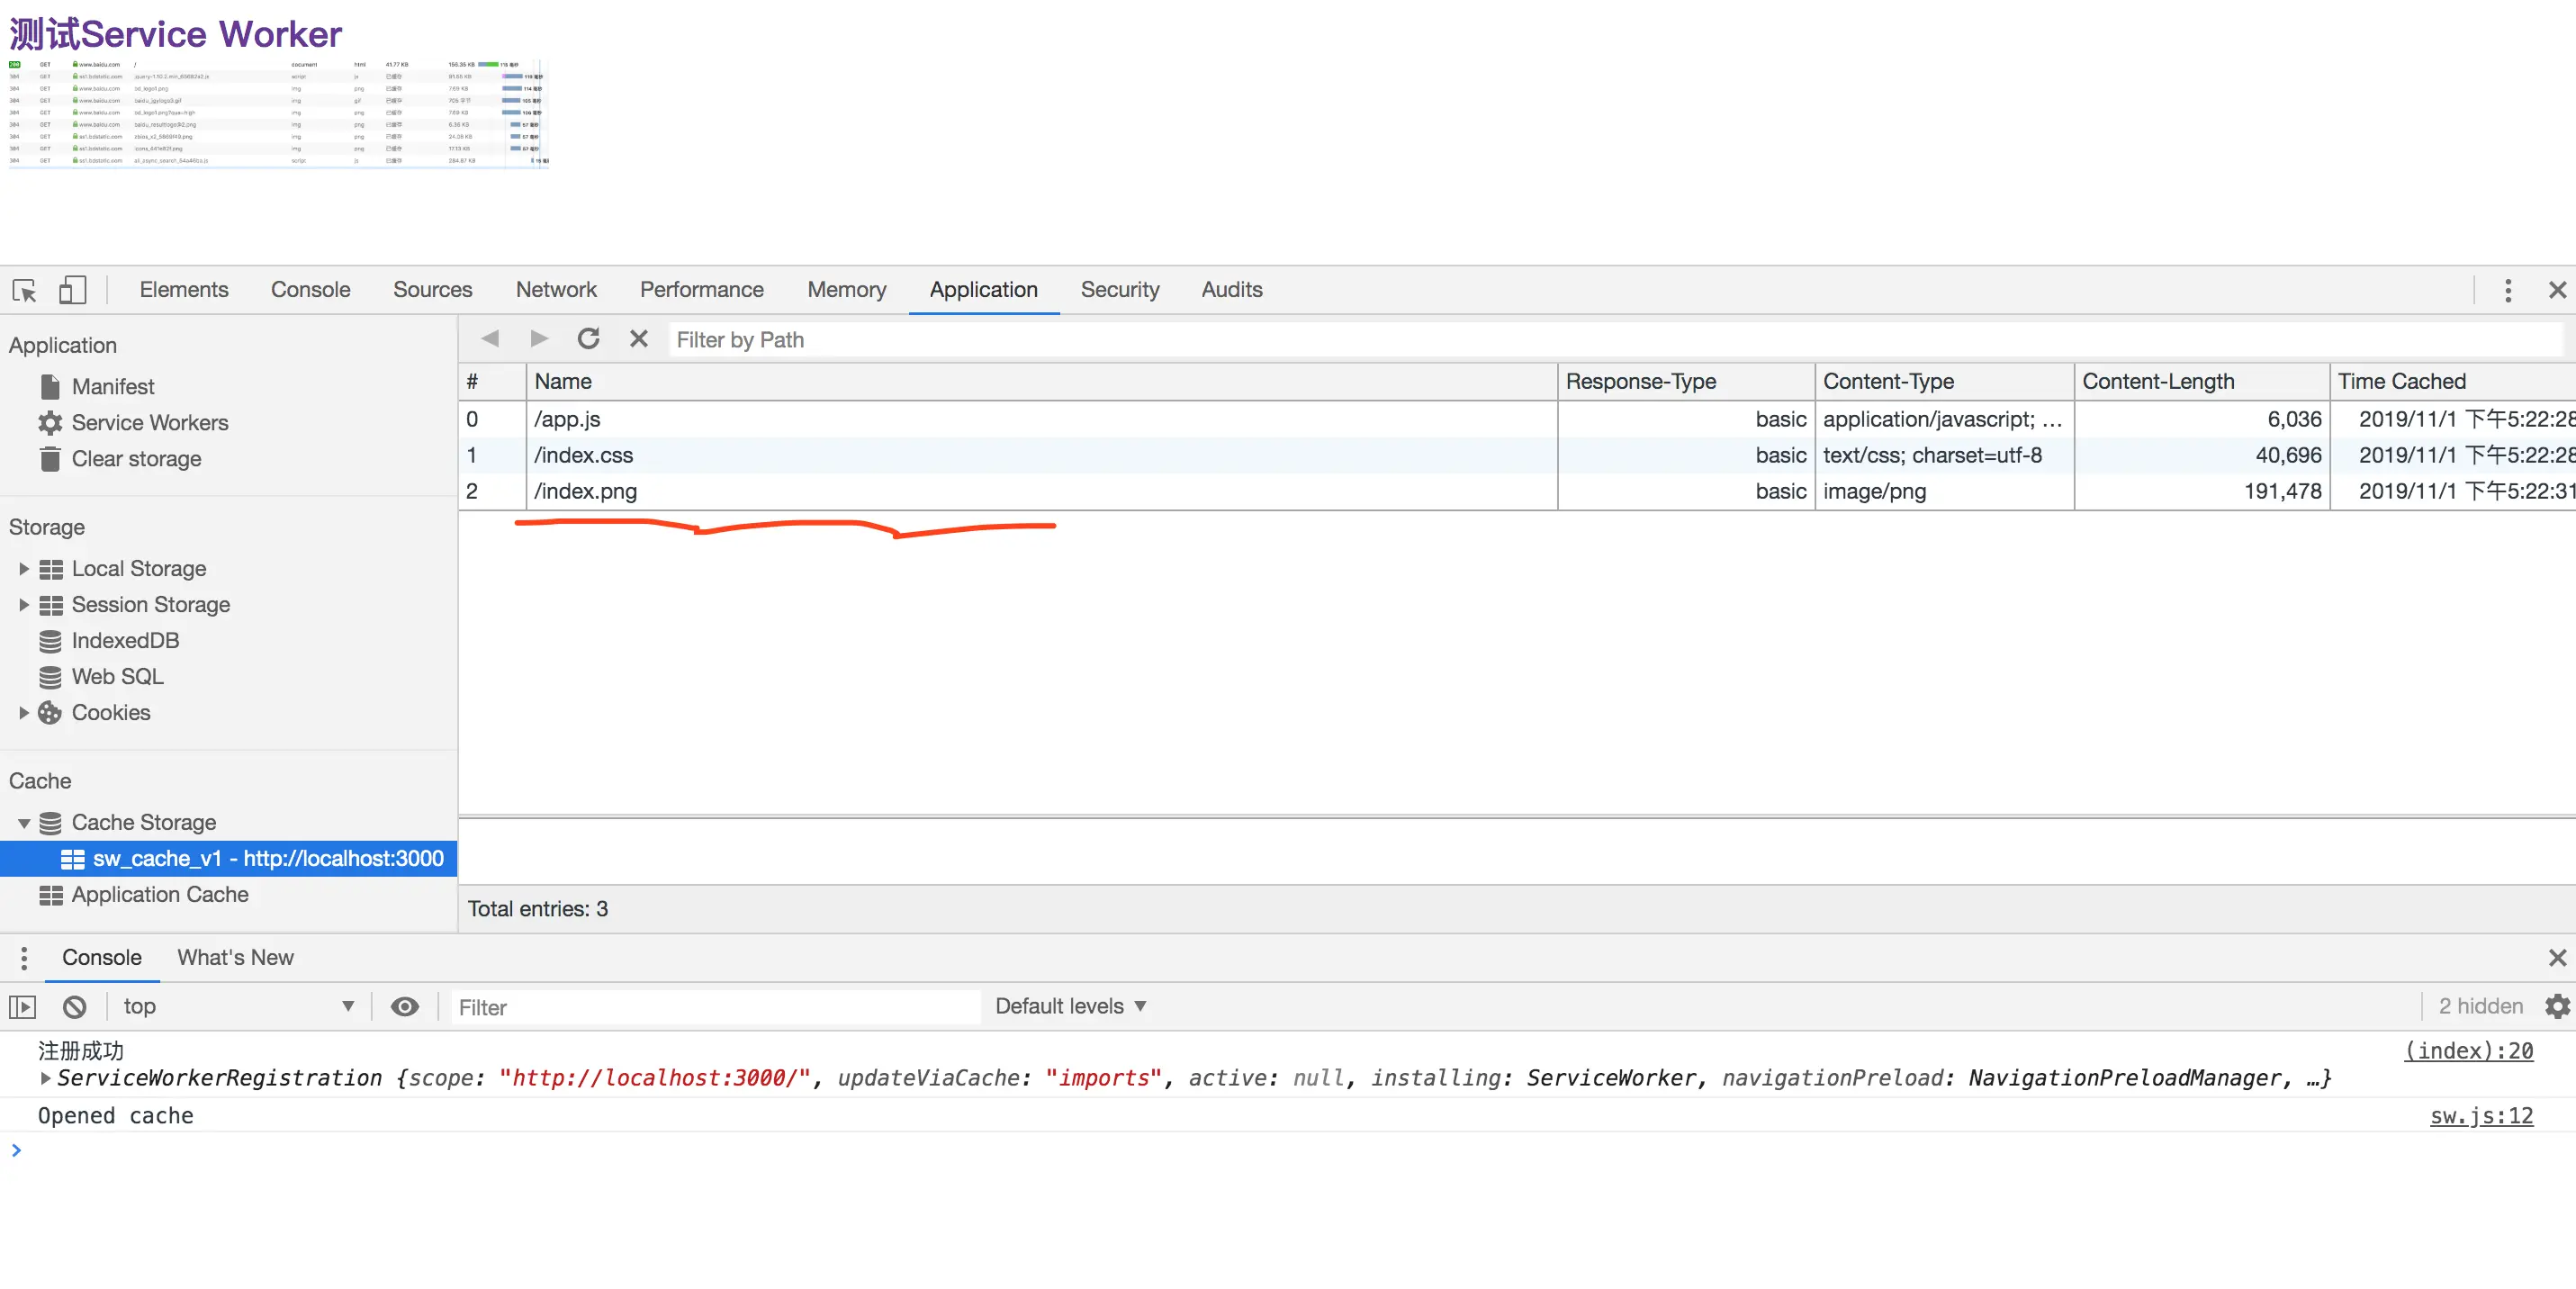Create a live expression eye icon
Screen dimensions: 2576x1289
pos(404,1006)
